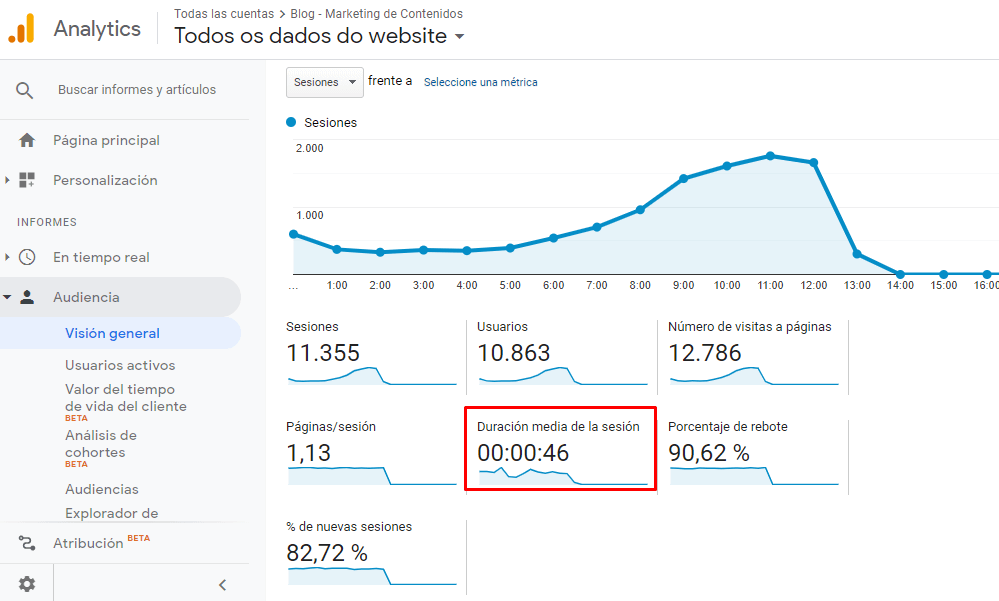
Task: Open the admin settings gear icon
Action: pos(27,584)
